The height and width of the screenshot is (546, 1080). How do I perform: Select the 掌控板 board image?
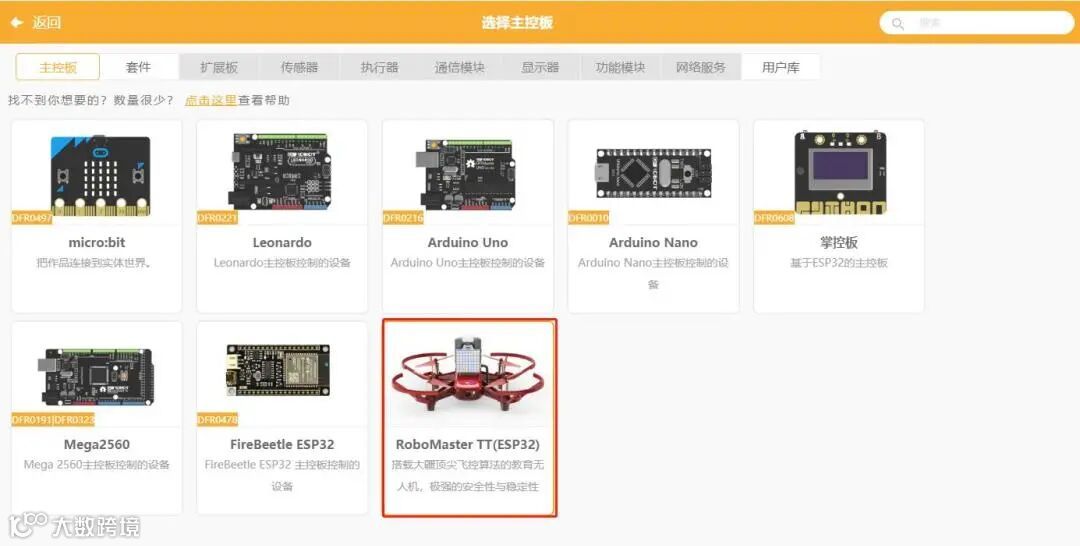840,172
